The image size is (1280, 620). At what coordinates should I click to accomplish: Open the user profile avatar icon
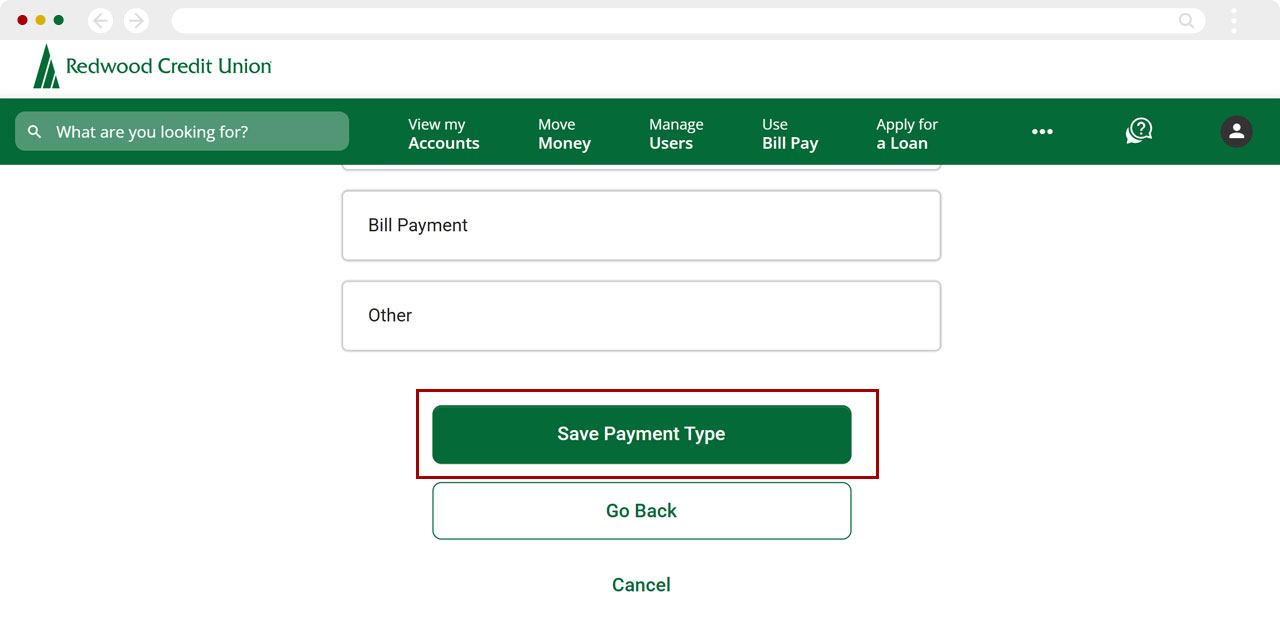1236,131
